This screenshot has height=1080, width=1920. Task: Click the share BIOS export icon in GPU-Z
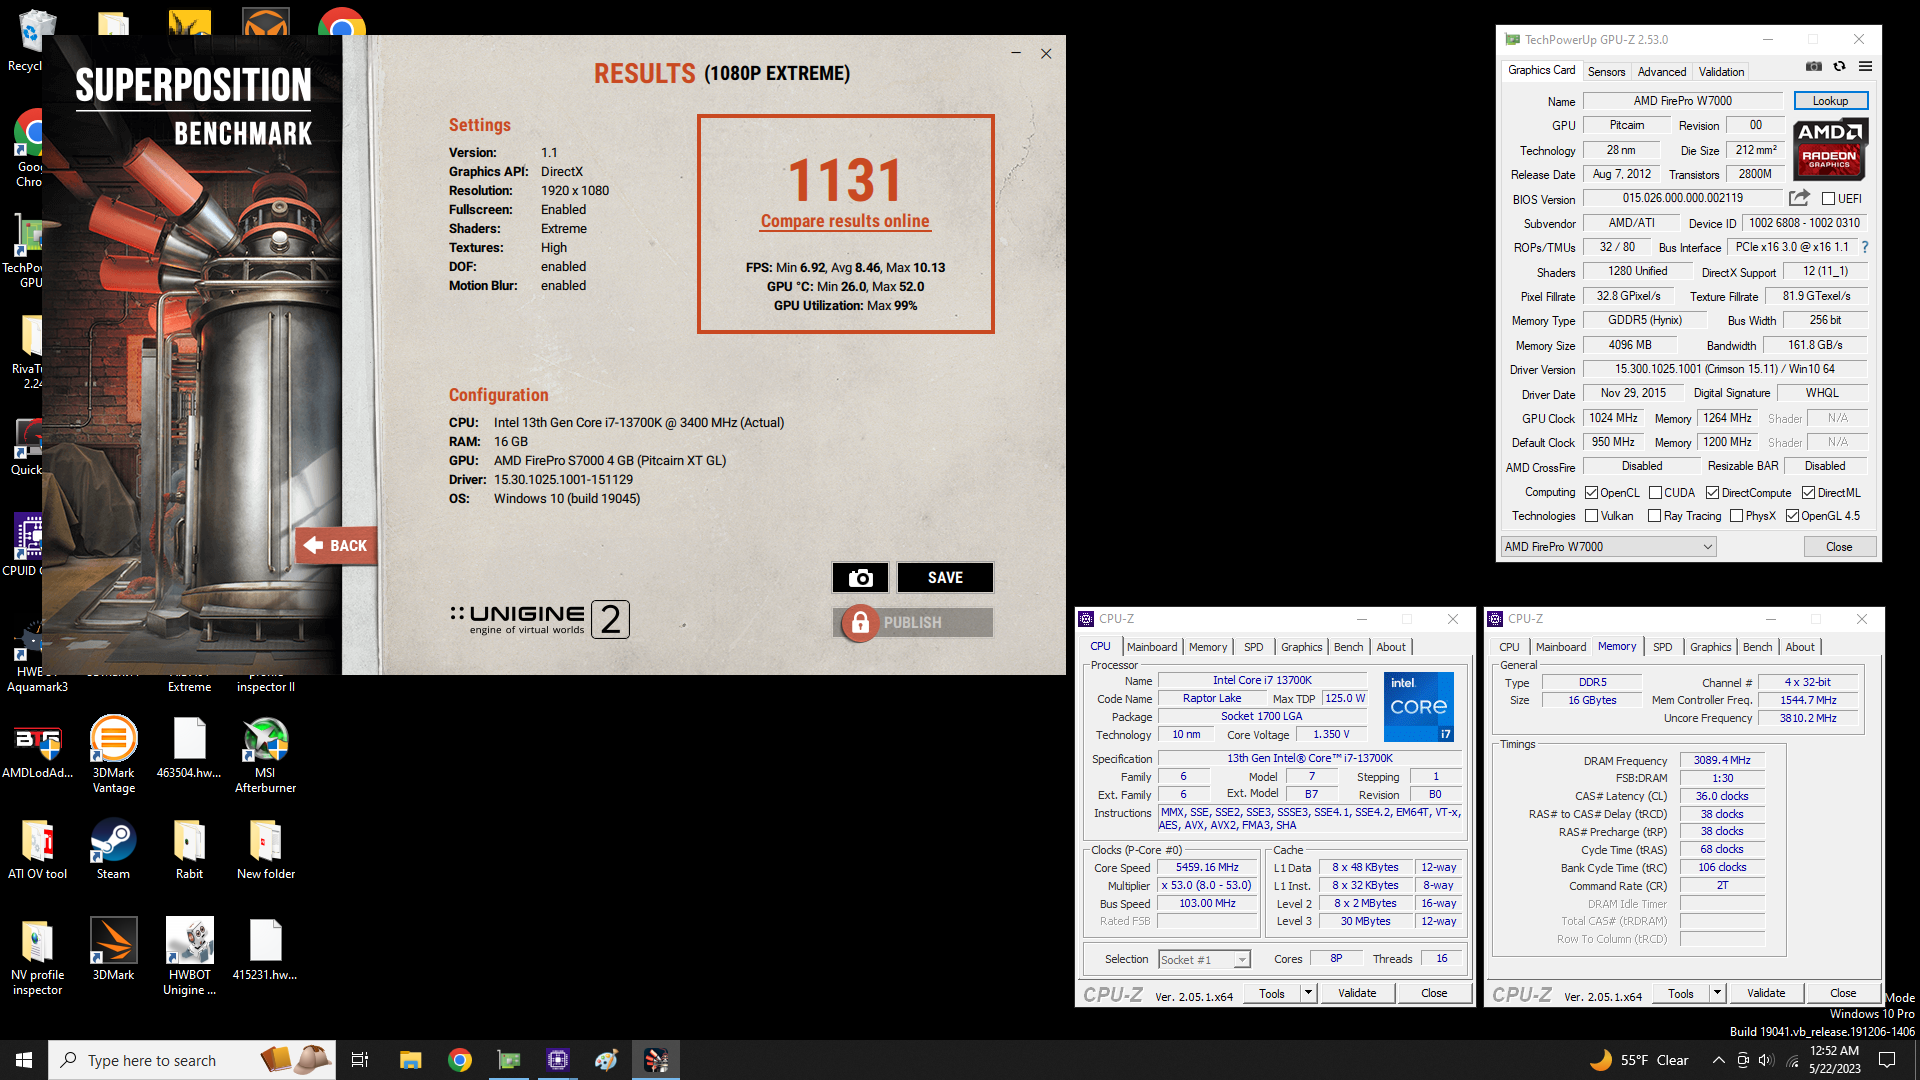(1799, 198)
